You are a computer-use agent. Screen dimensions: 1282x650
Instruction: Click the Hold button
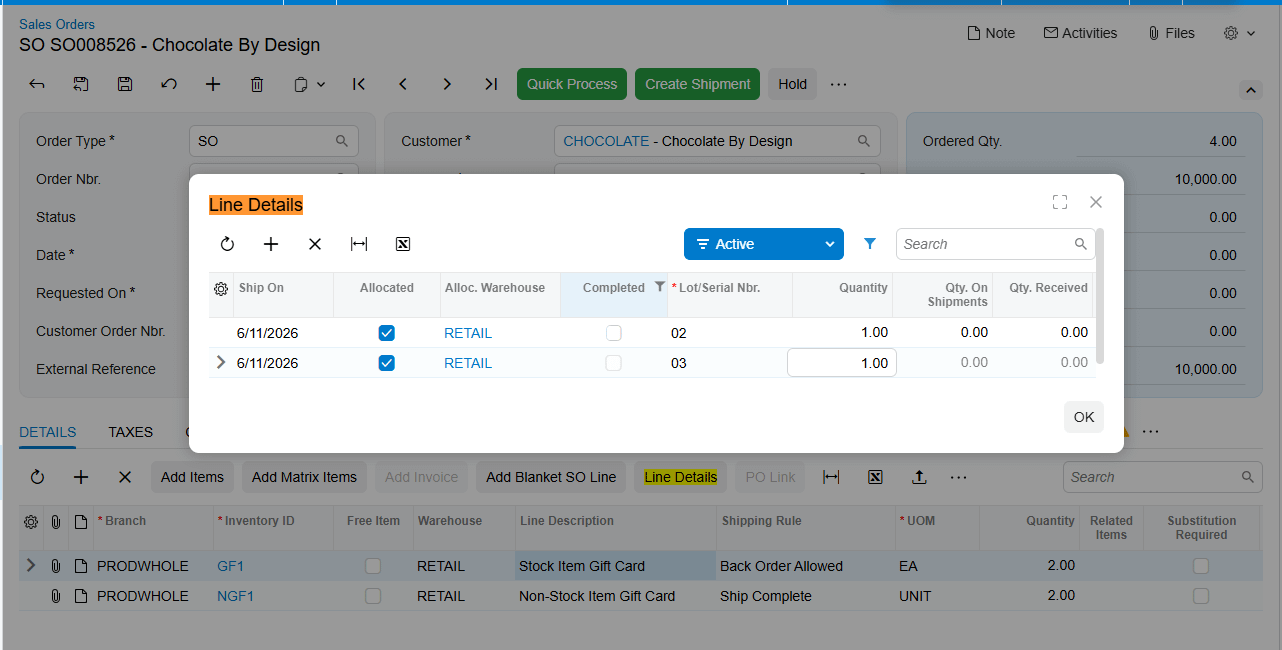pos(793,84)
